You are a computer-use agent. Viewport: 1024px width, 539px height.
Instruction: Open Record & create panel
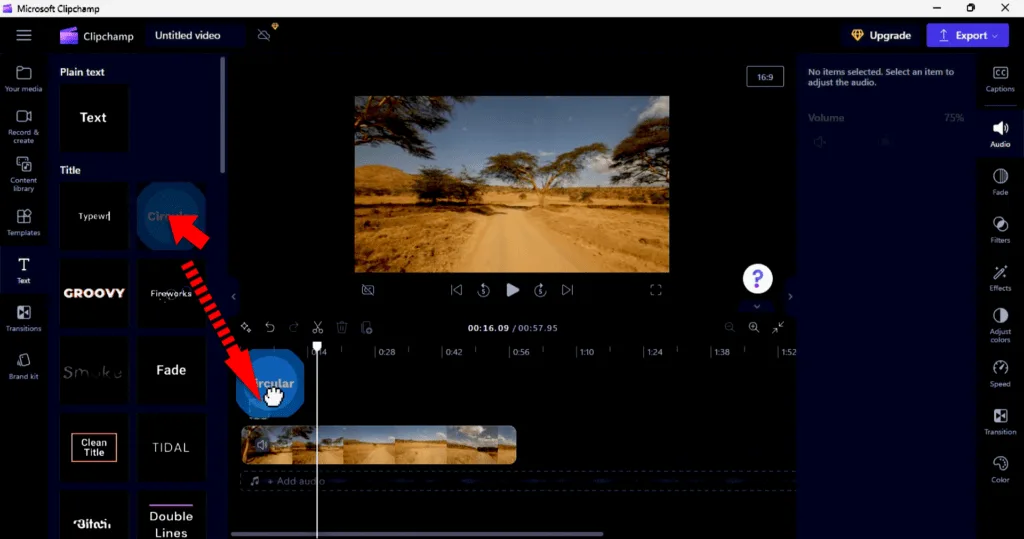pos(24,126)
